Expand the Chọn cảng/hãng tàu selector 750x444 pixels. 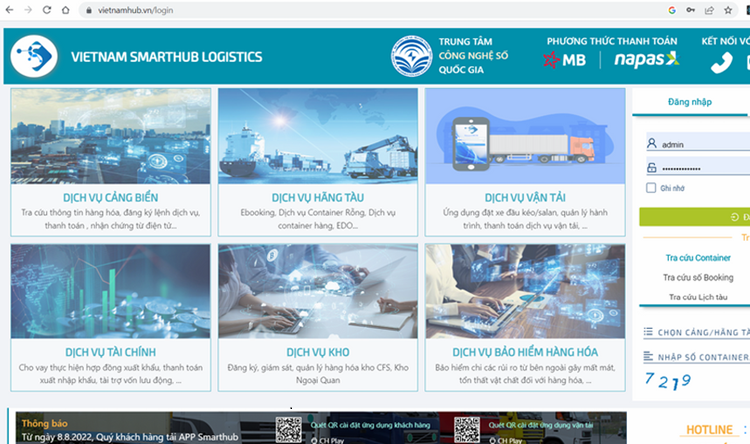pos(700,332)
